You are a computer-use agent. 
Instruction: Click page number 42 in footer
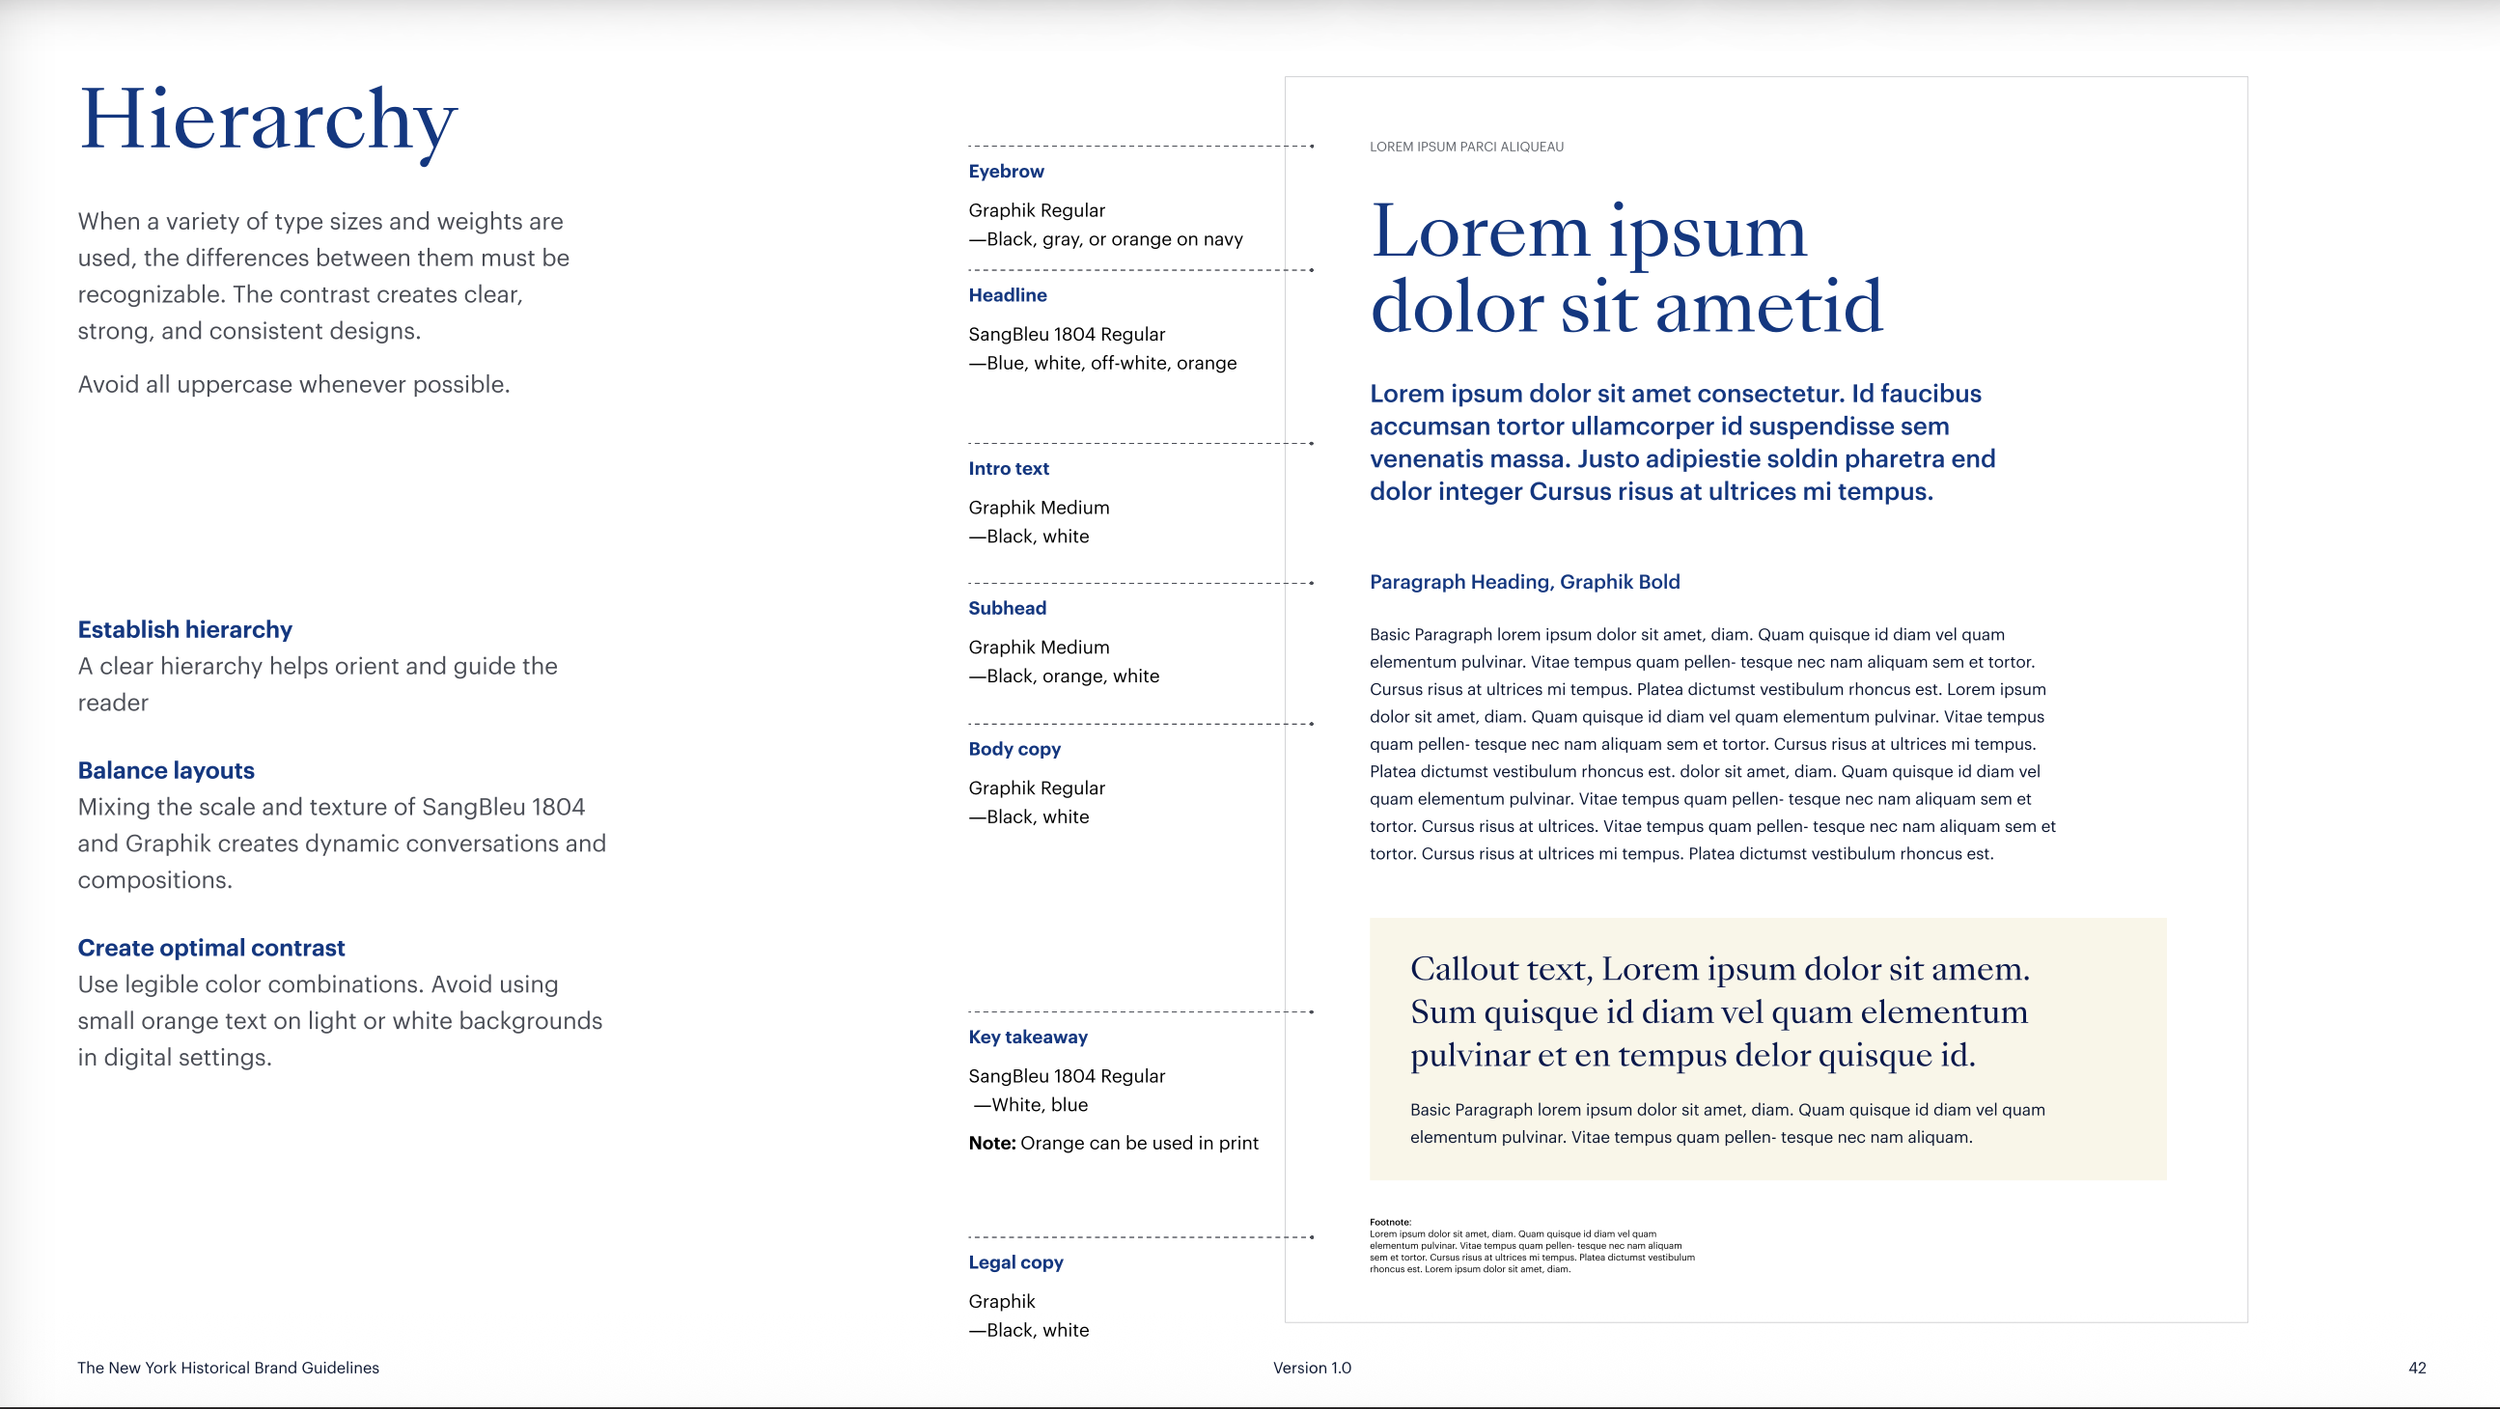point(2416,1368)
